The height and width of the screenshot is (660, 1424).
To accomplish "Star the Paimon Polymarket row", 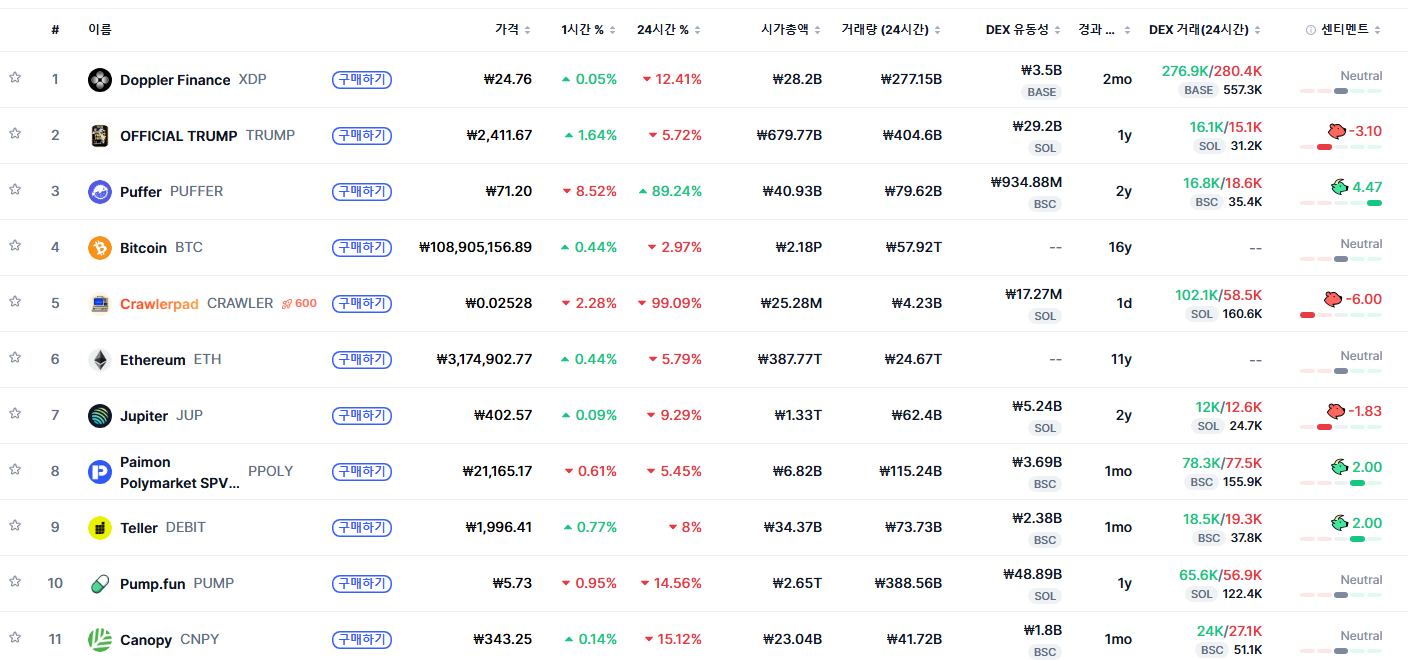I will 15,470.
